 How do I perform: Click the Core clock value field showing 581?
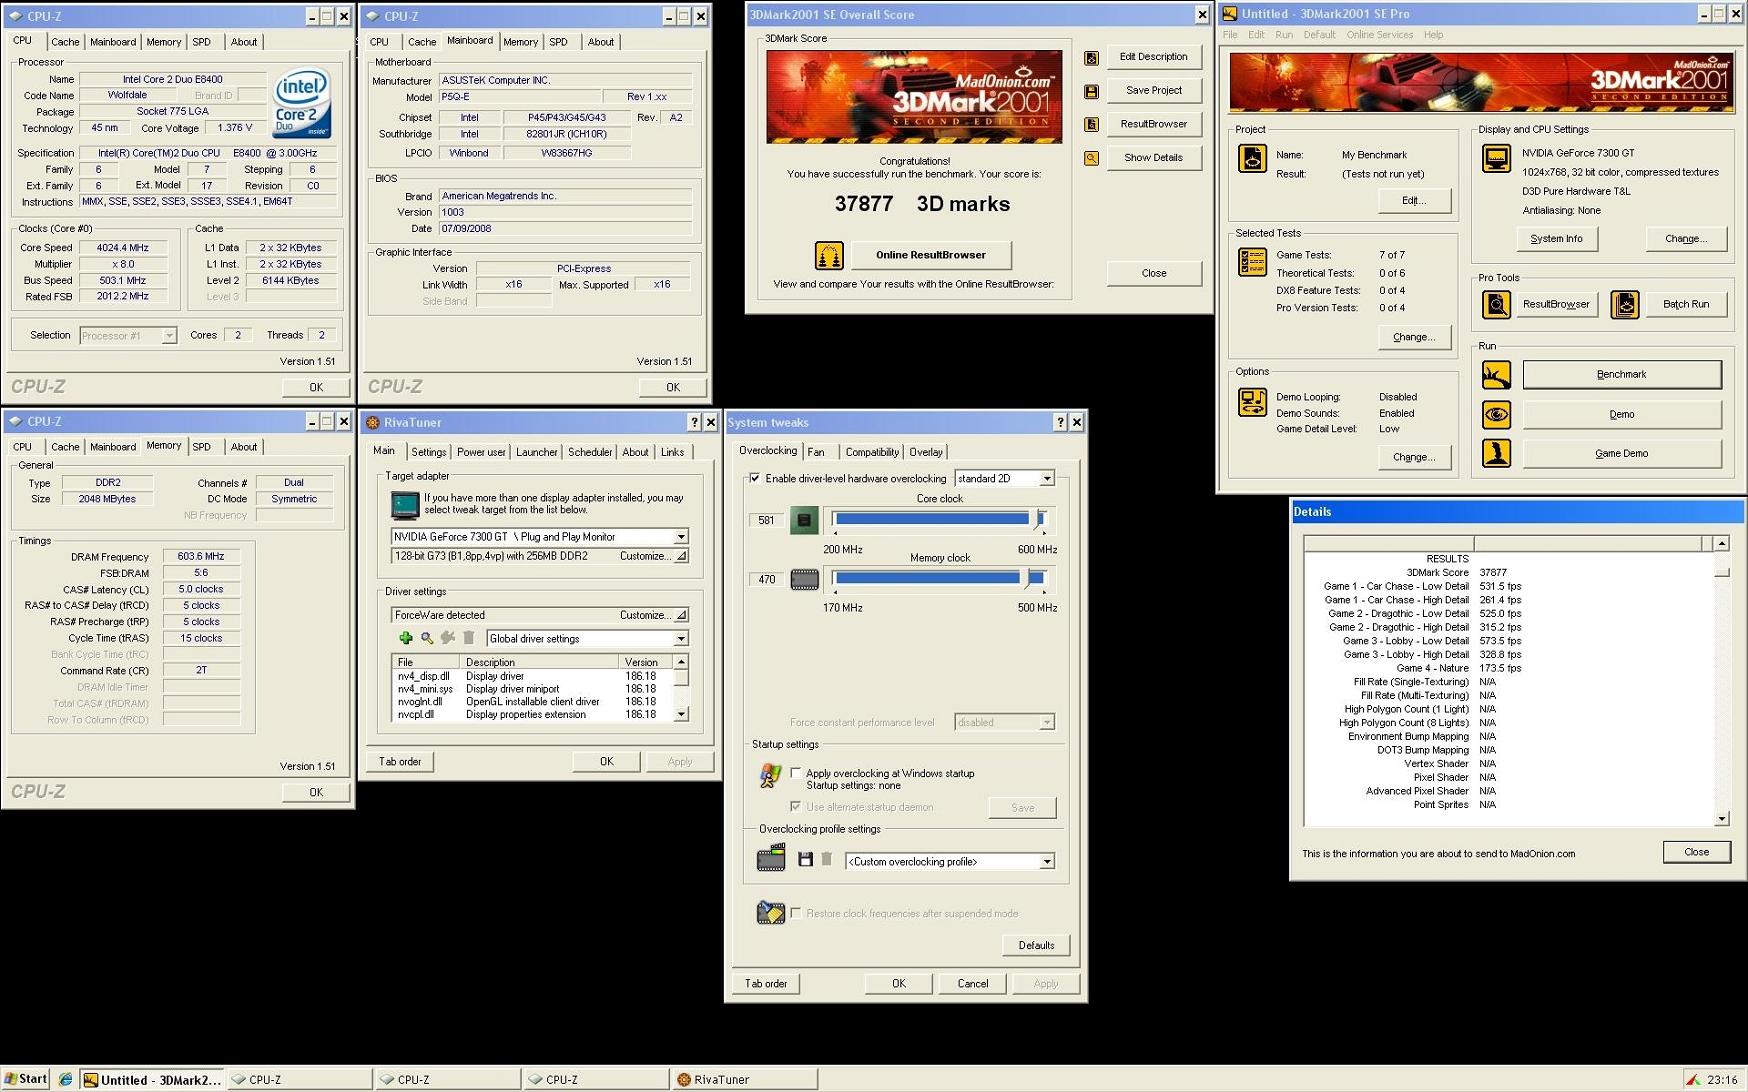pos(767,520)
